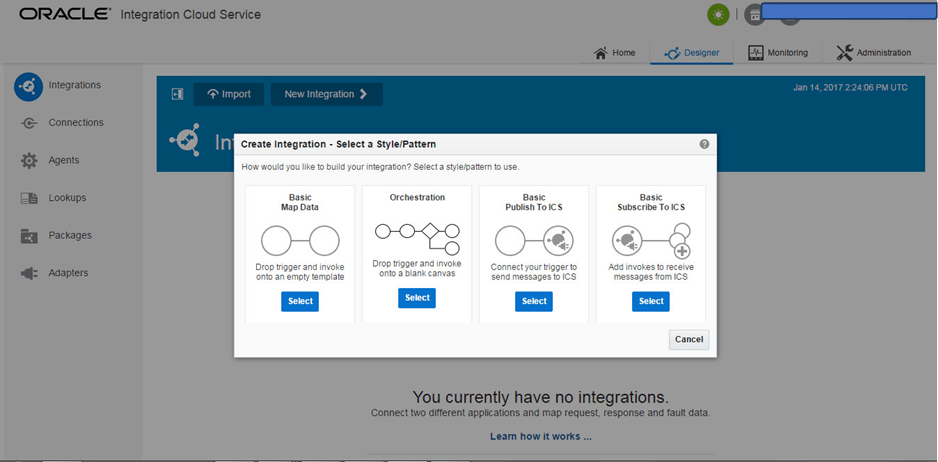Click the Oracle logo
This screenshot has width=938, height=462.
pos(65,14)
